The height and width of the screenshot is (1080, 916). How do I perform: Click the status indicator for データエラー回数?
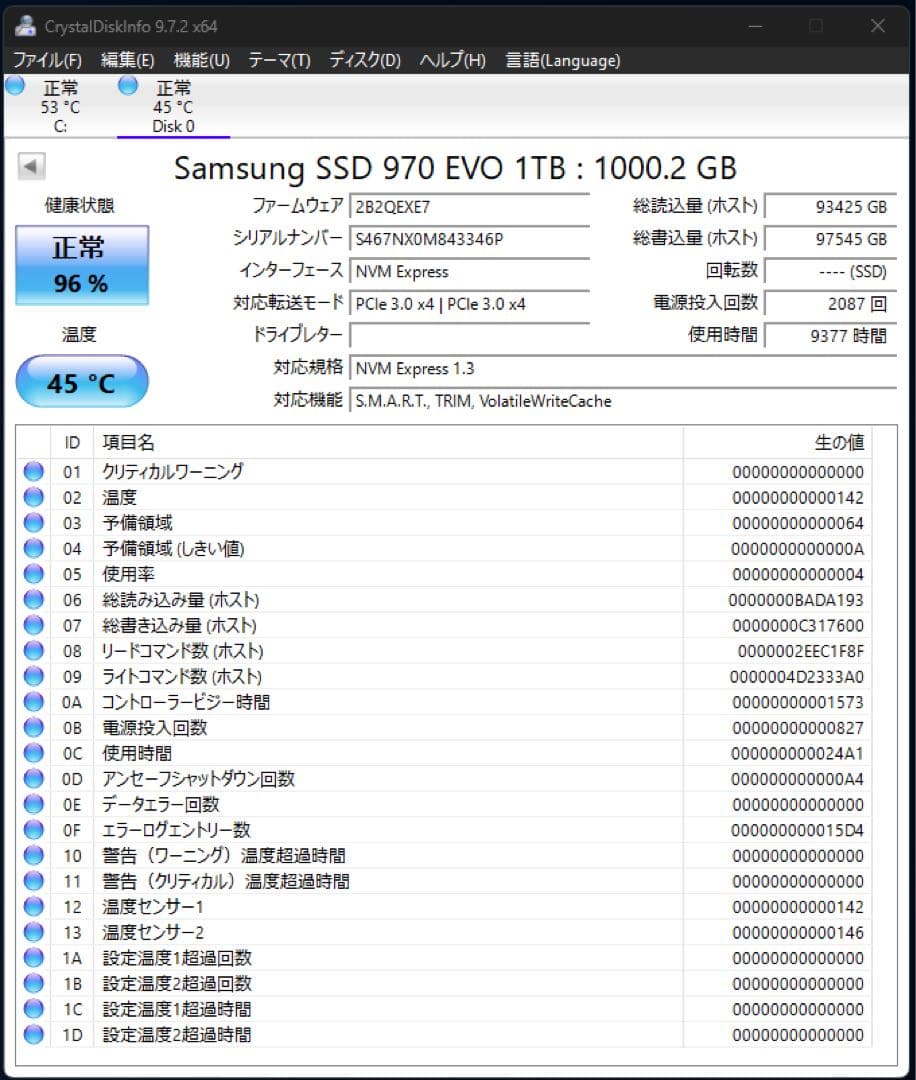[32, 804]
